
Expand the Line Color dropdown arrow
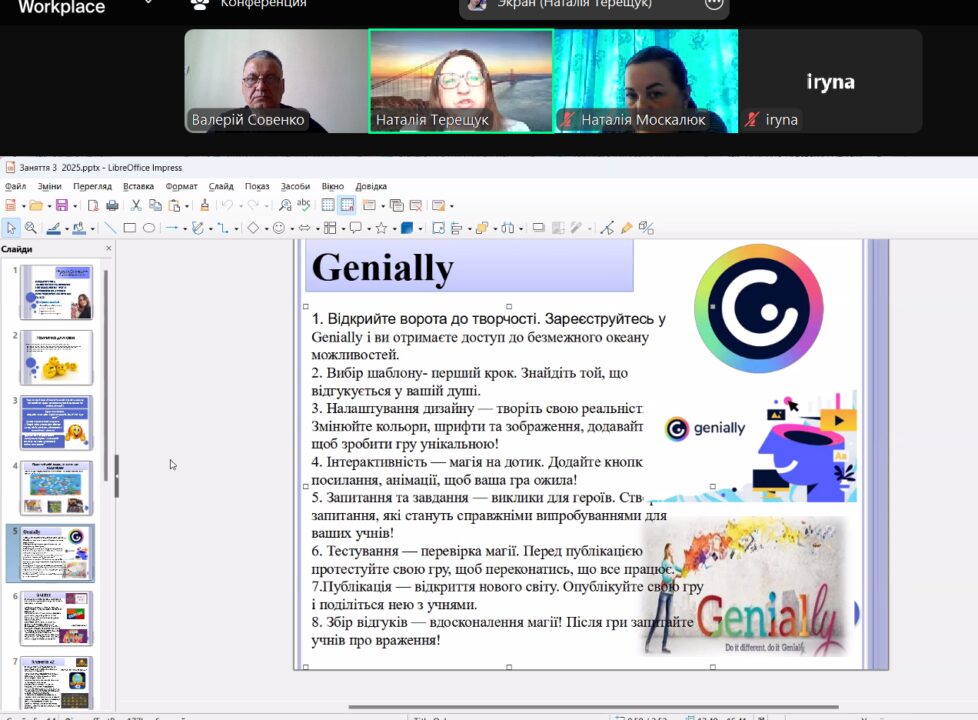click(x=67, y=229)
